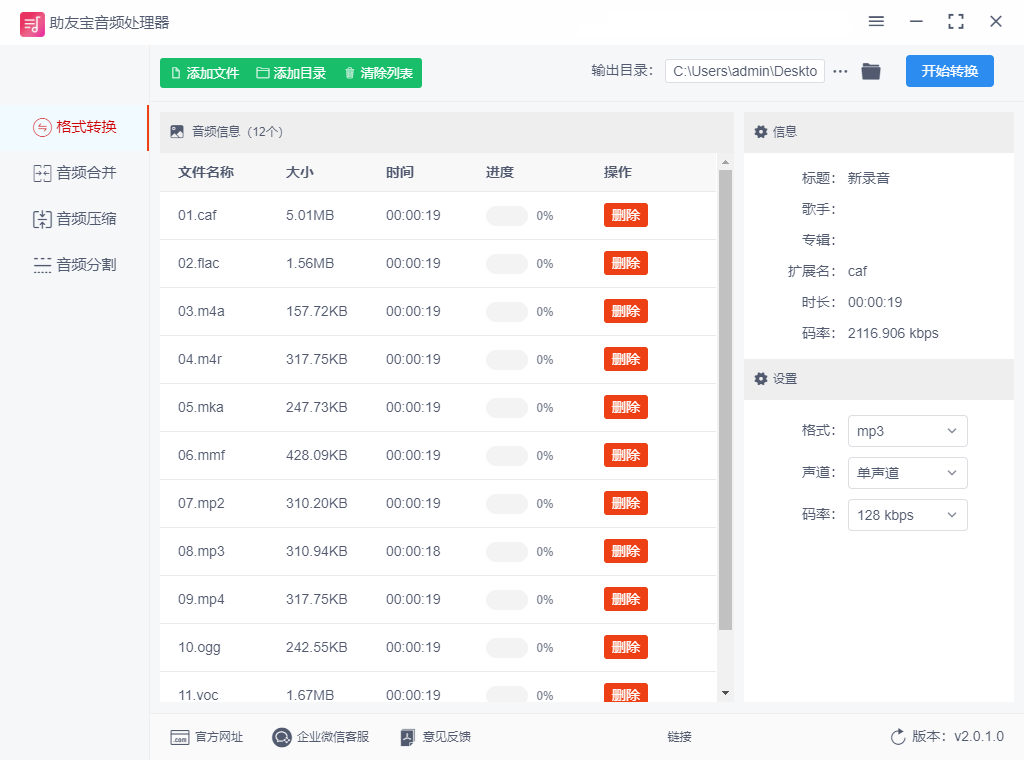Click the folder icon beside output directory
Screen dimensions: 1024x760
870,71
